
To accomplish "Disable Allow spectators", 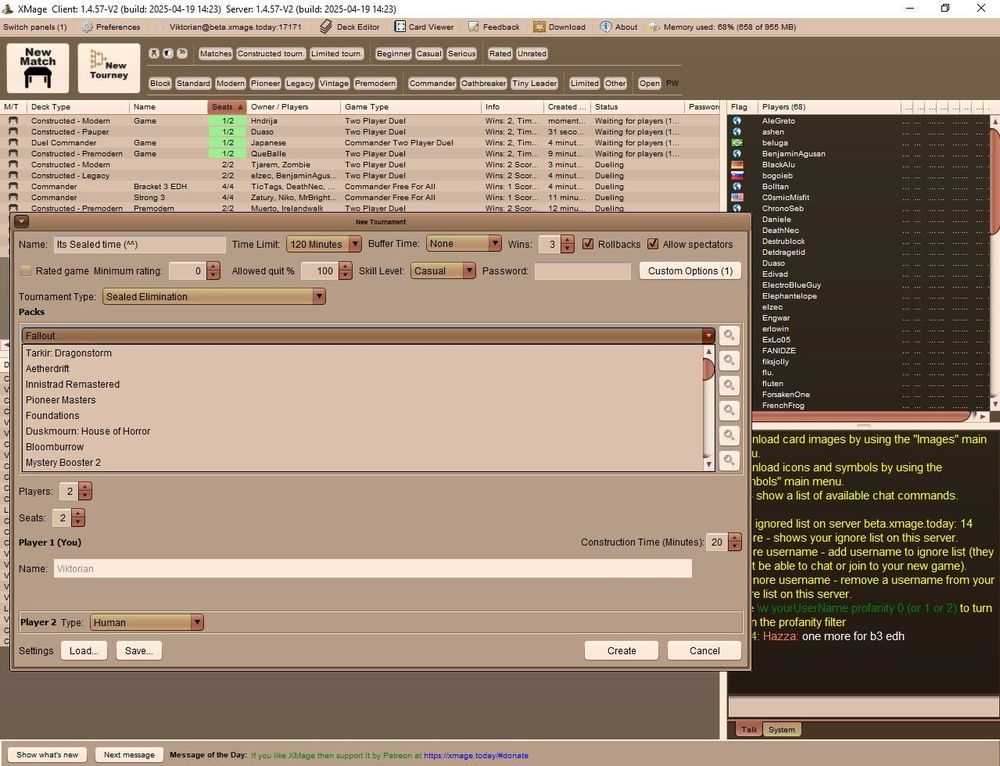I will point(654,243).
